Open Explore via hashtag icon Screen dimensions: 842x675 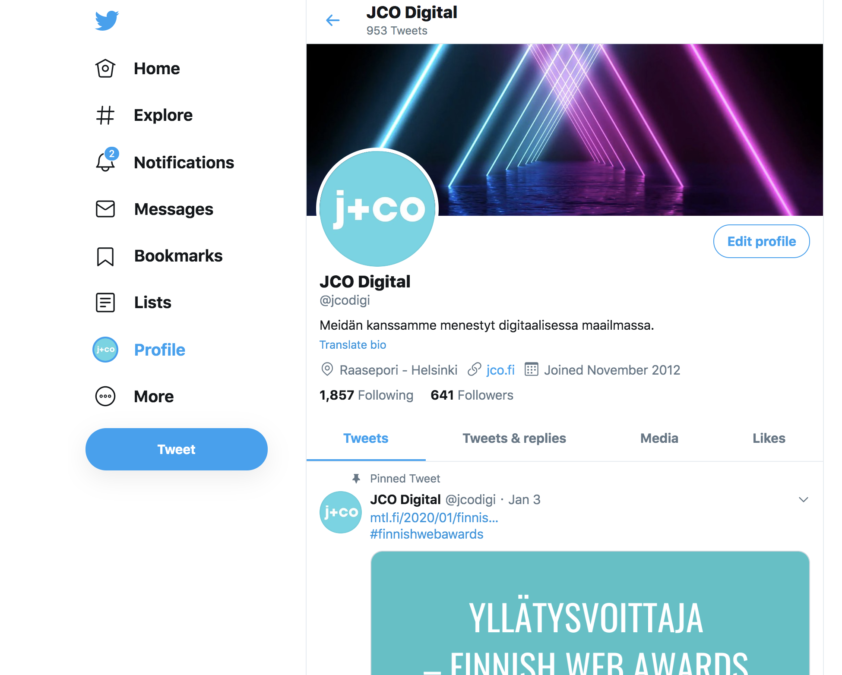(x=105, y=115)
